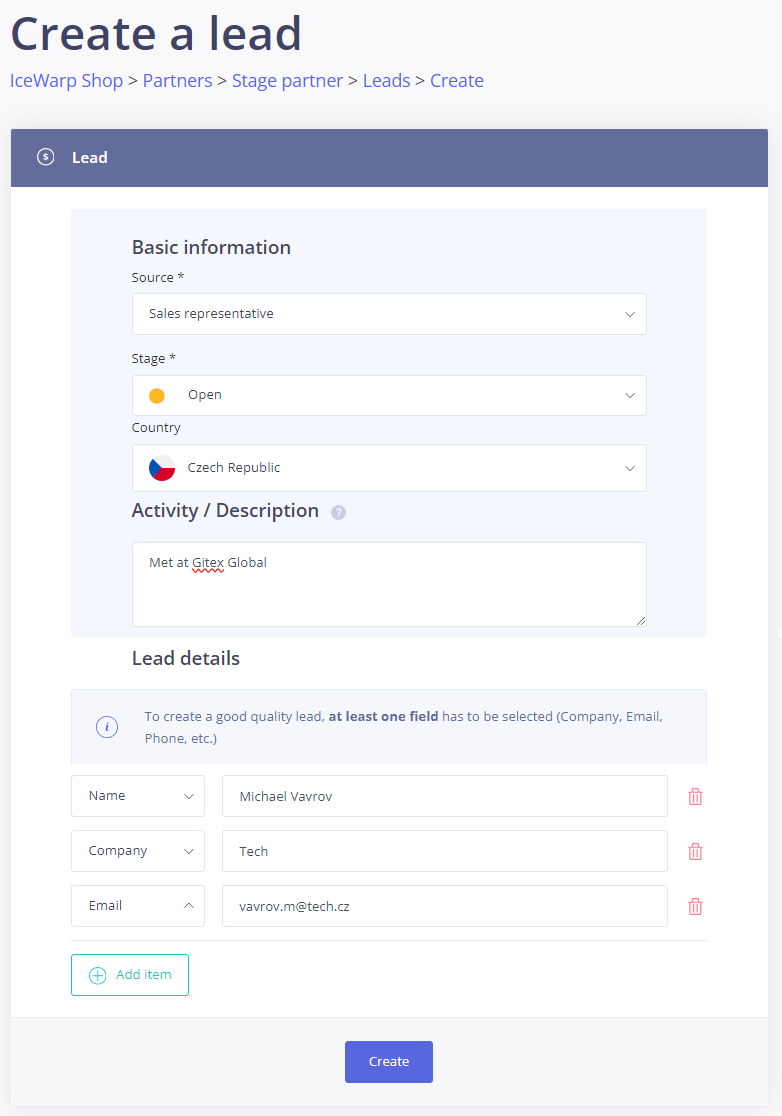
Task: Click the Czech Republic flag icon
Action: pyautogui.click(x=162, y=468)
